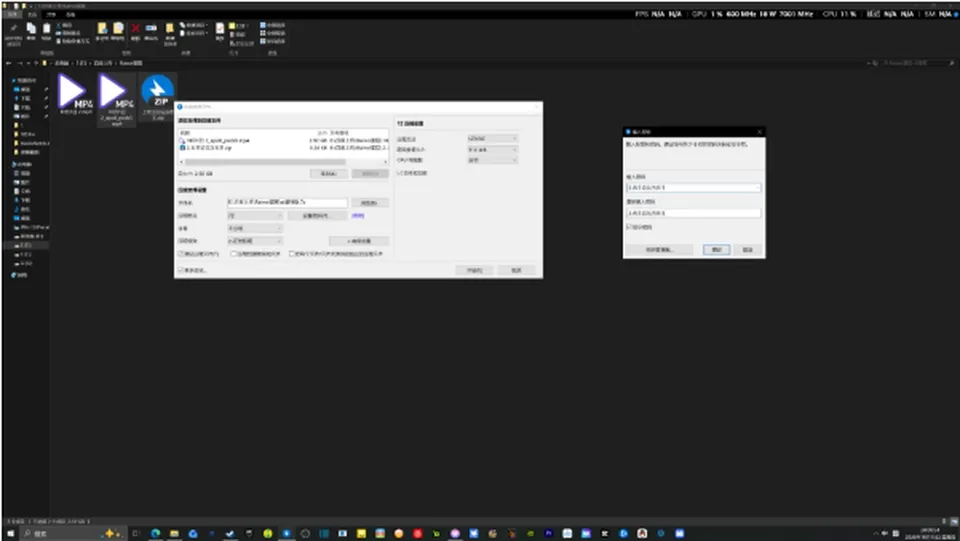Click the enter password input field
This screenshot has height=541, width=960.
[694, 188]
